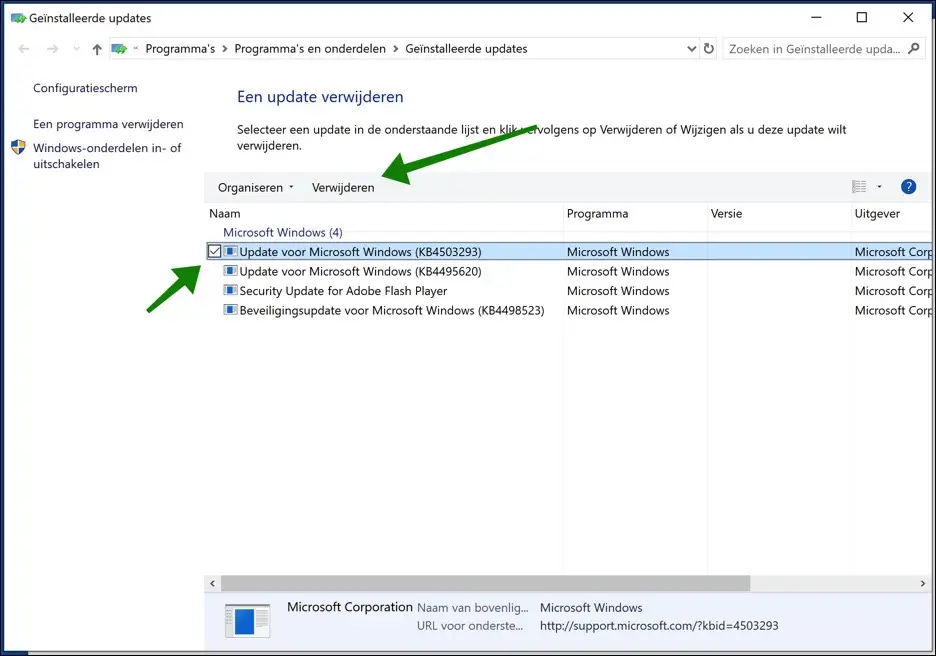Open Help with the blue question mark
The width and height of the screenshot is (936, 656).
click(909, 187)
